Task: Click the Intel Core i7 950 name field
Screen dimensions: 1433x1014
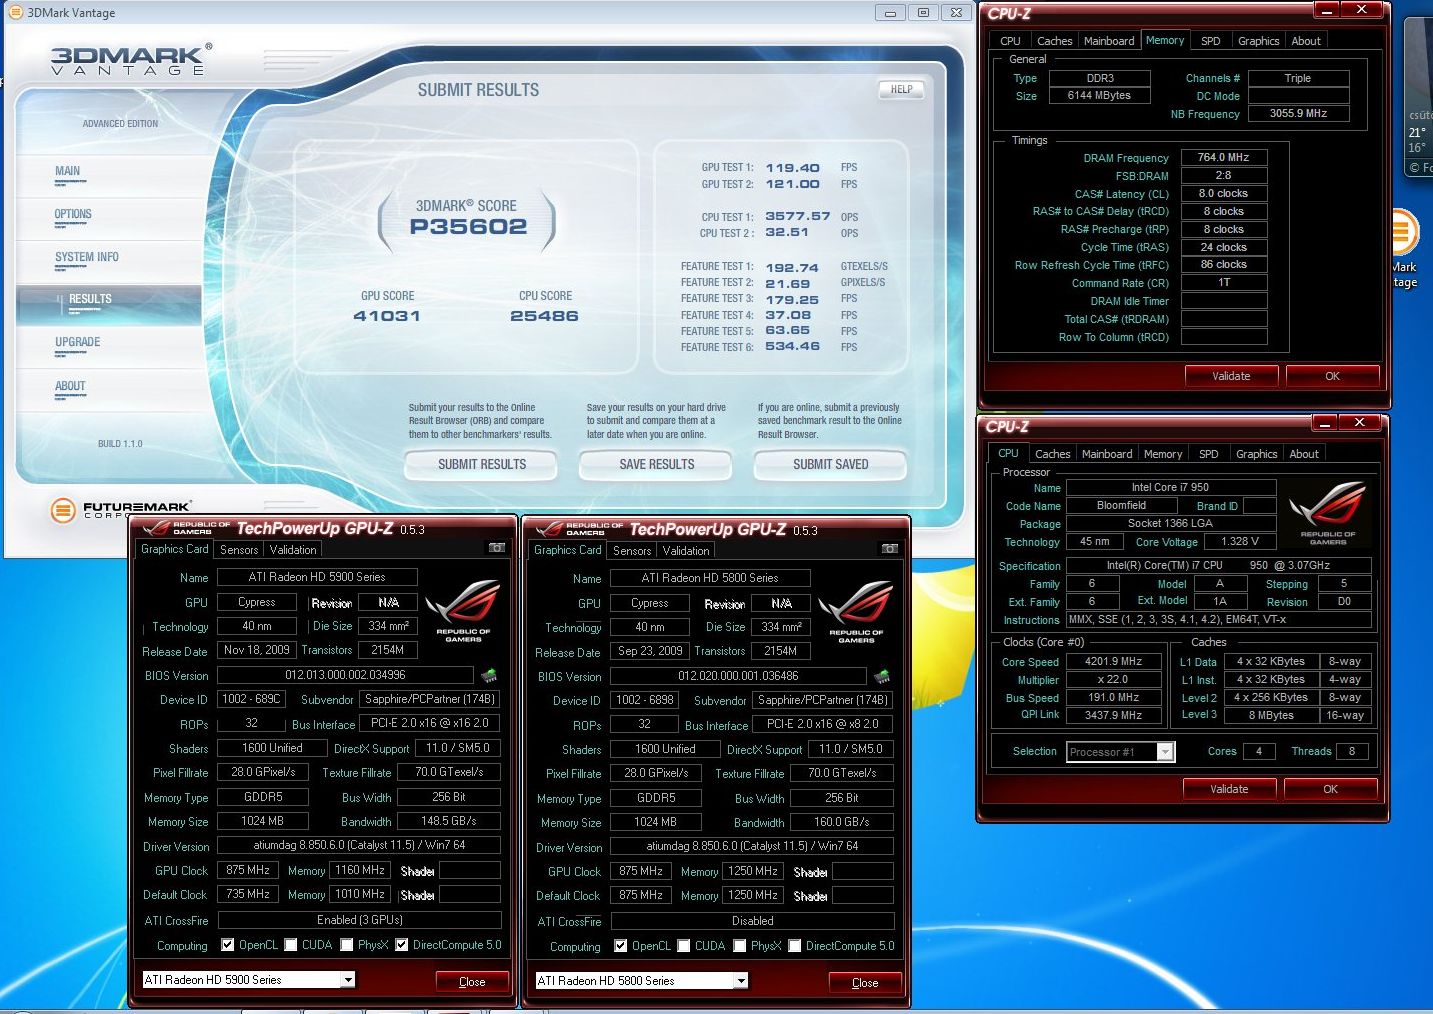Action: tap(1170, 487)
